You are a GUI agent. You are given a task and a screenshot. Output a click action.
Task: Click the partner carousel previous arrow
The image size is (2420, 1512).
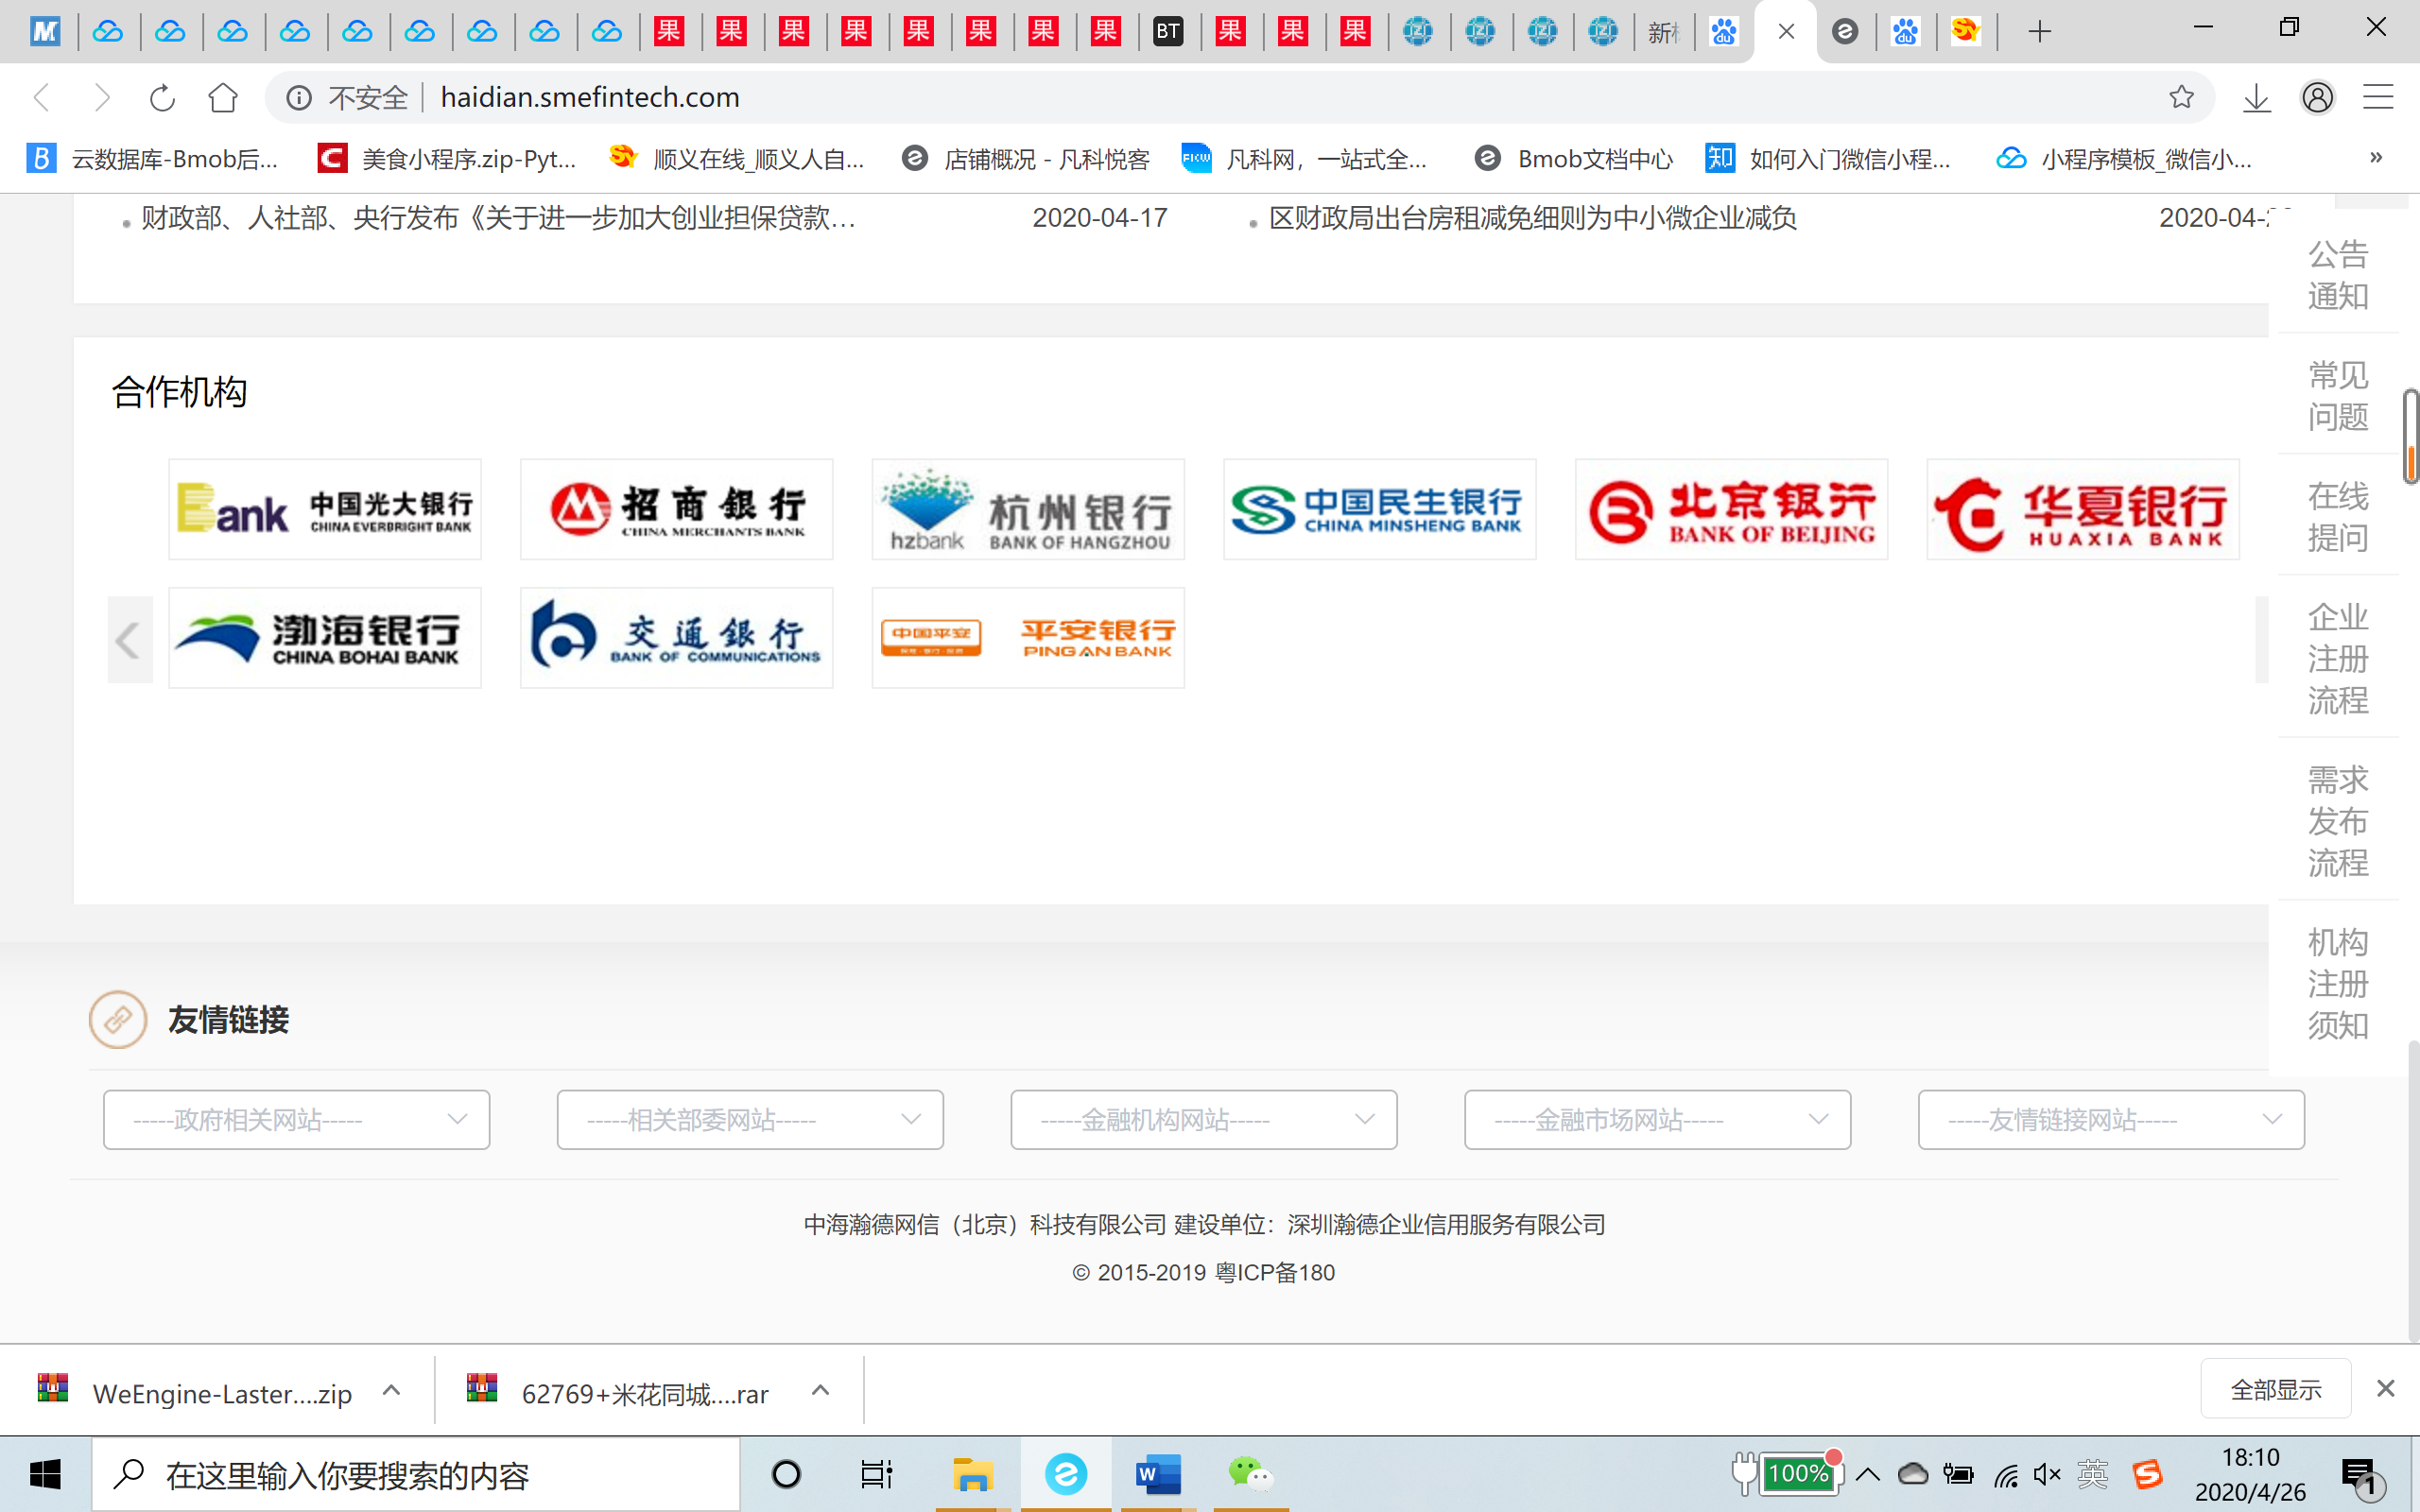[x=130, y=640]
